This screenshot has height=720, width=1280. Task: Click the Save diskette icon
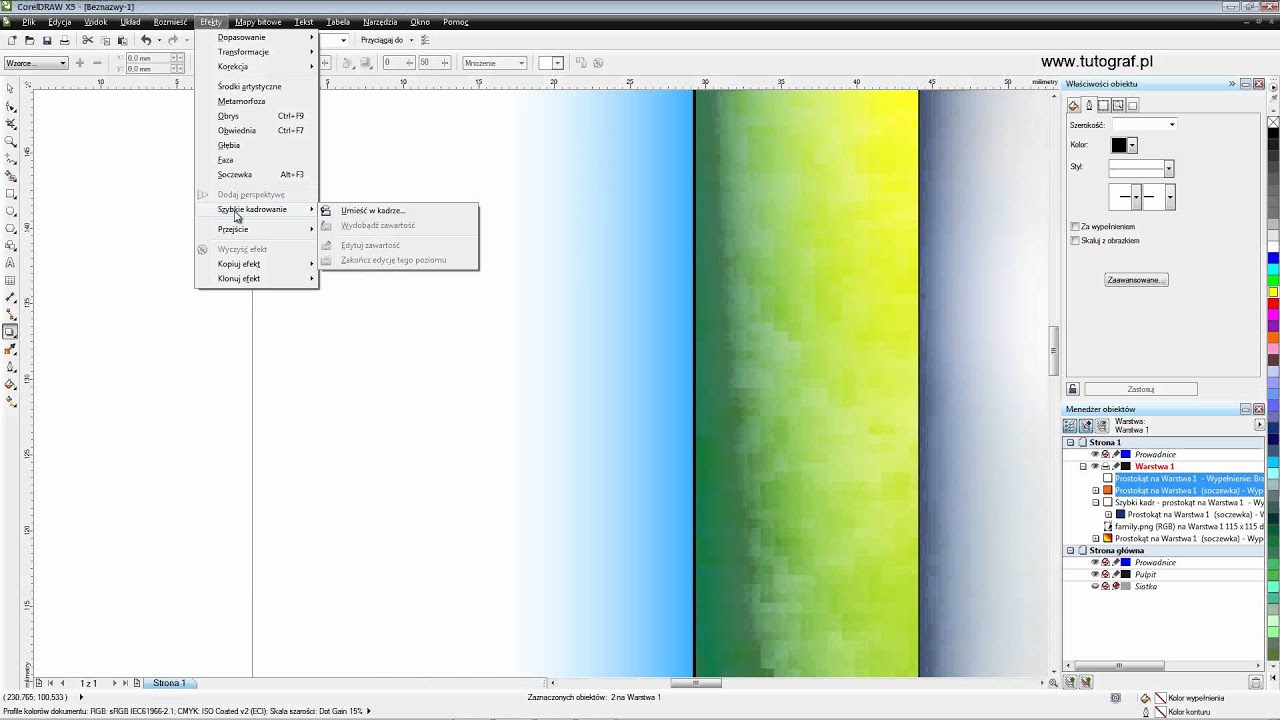point(47,40)
